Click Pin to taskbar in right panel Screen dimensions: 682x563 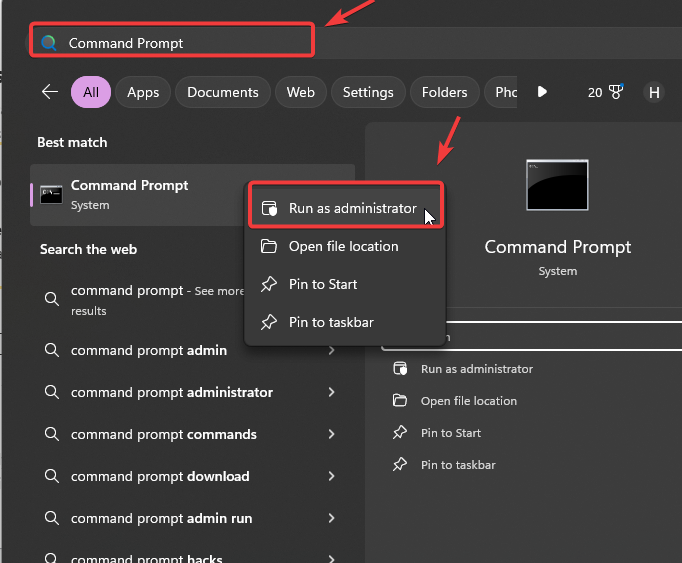click(458, 465)
